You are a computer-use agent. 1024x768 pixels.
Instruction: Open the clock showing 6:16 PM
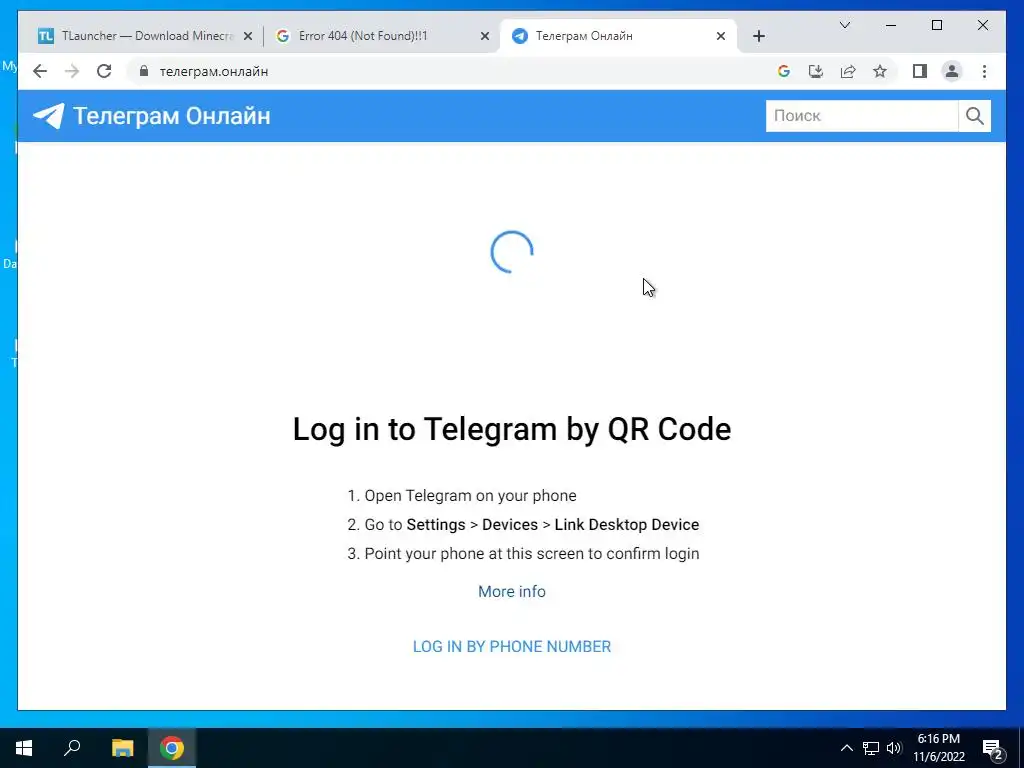coord(938,748)
